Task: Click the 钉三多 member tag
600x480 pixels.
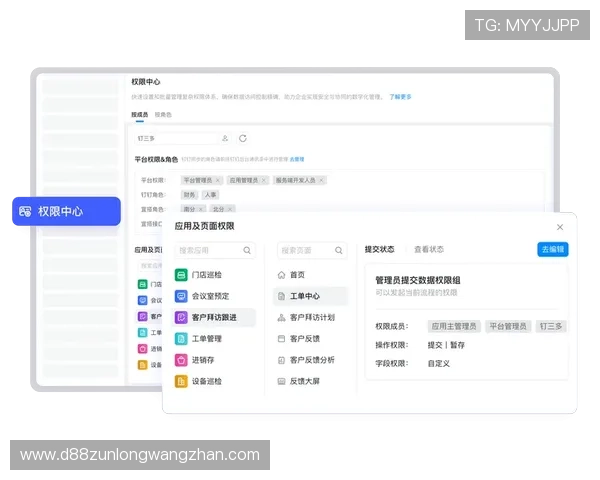Action: pyautogui.click(x=551, y=326)
